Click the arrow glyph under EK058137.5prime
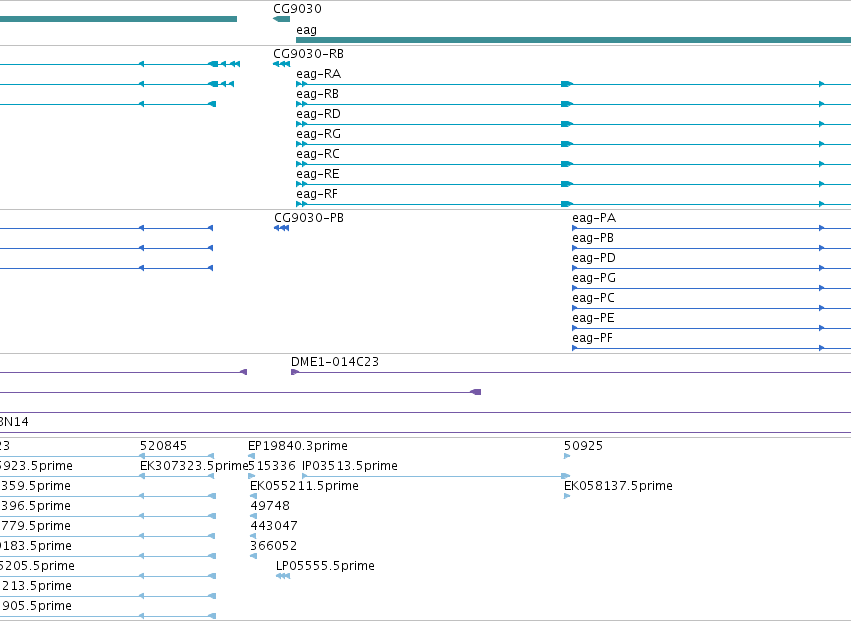Screen dimensions: 851x621 point(567,496)
